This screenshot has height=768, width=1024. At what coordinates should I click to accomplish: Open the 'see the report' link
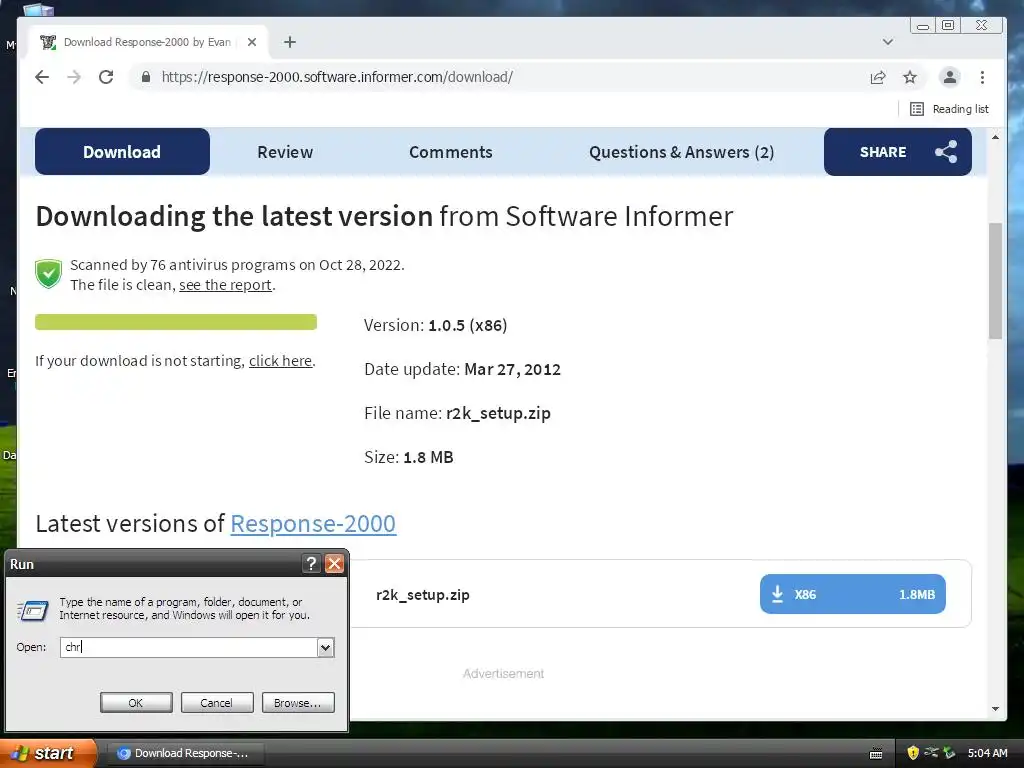point(225,285)
